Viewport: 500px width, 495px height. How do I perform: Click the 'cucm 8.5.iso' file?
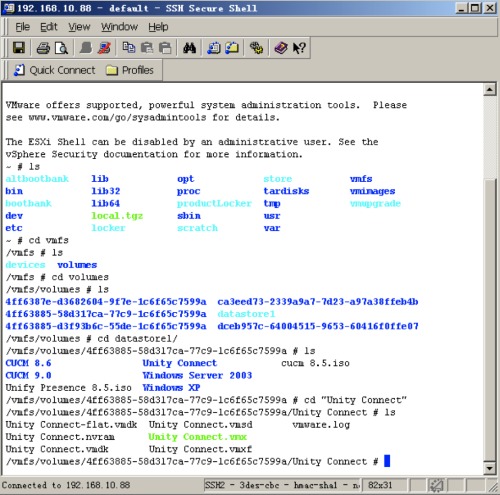[x=315, y=363]
